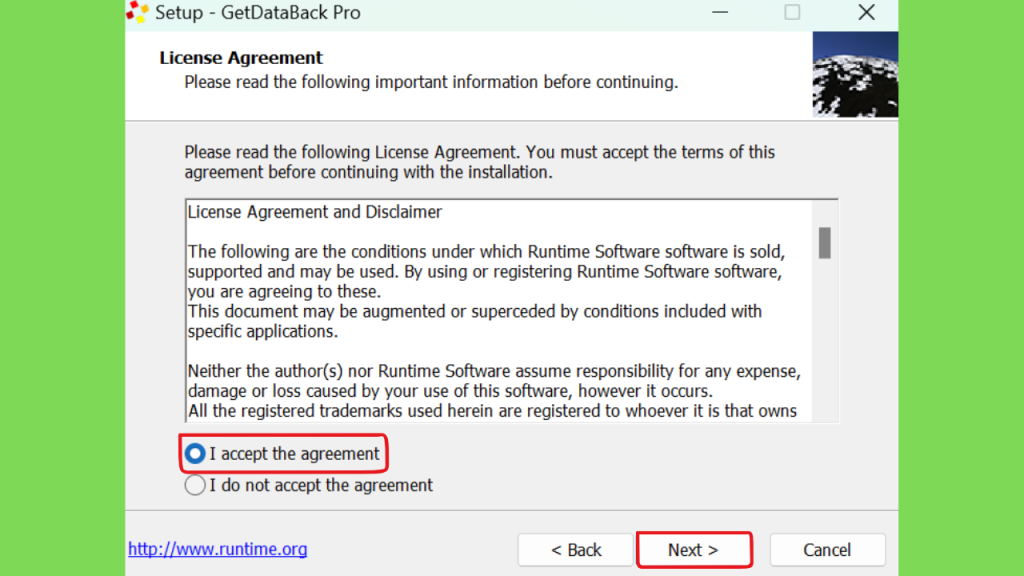Click the empty scrollbar track below the thumb
Screen dimensions: 1024x576
tap(825, 340)
